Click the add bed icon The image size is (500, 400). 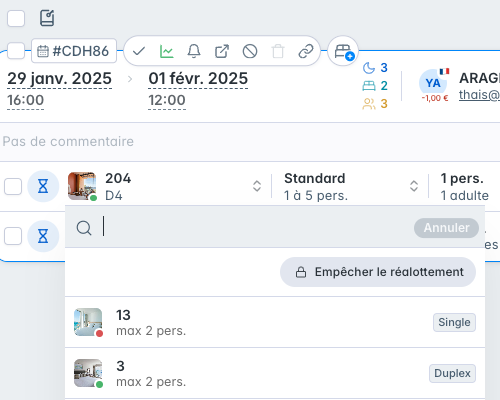tap(343, 51)
